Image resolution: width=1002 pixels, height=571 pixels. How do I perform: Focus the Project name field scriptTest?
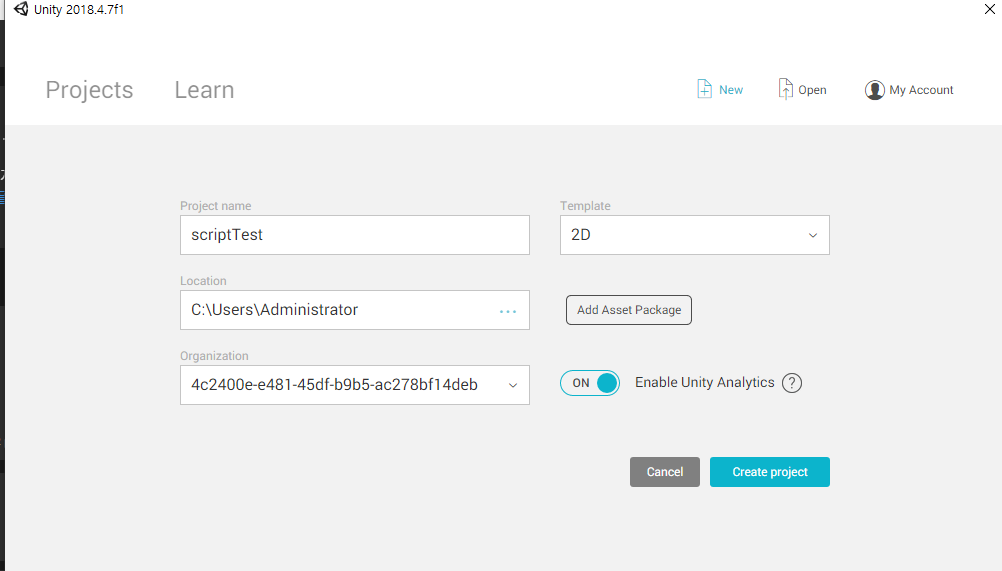click(355, 235)
